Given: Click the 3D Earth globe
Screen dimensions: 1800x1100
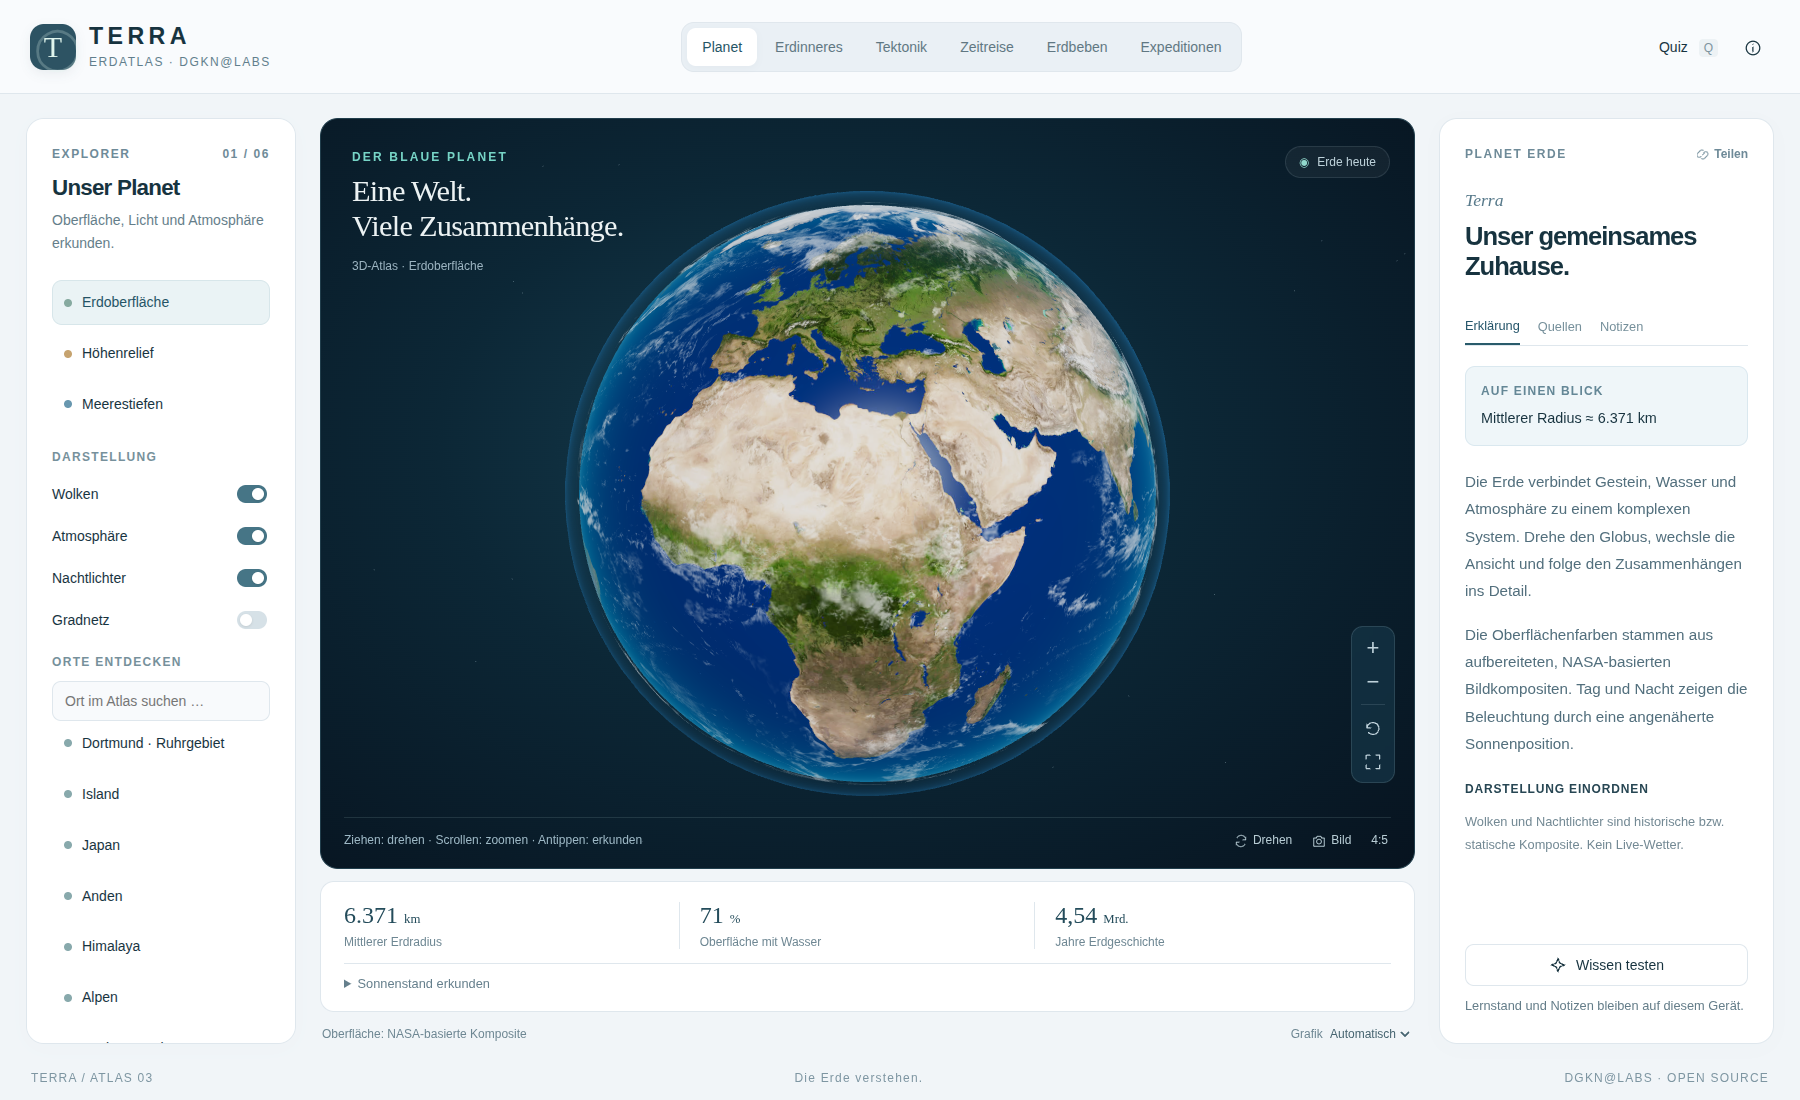Looking at the screenshot, I should tap(867, 493).
